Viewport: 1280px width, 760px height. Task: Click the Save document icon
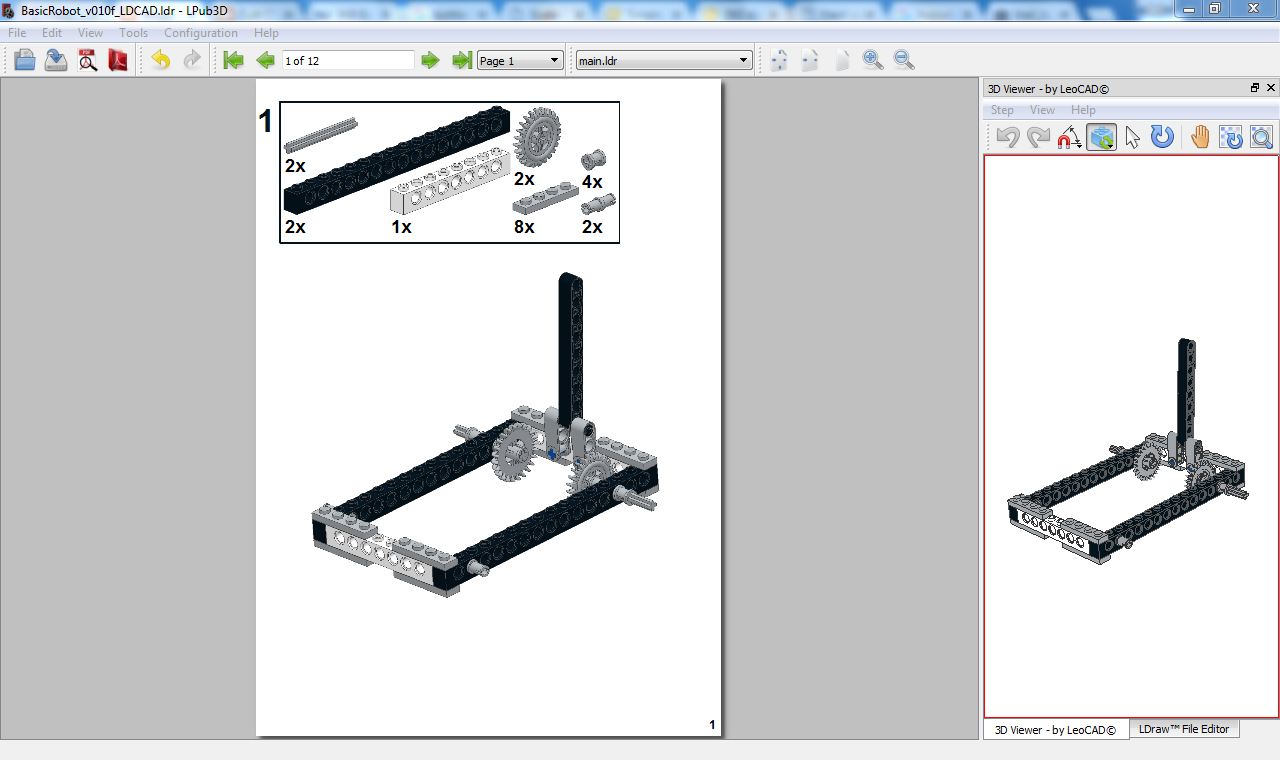pos(54,60)
